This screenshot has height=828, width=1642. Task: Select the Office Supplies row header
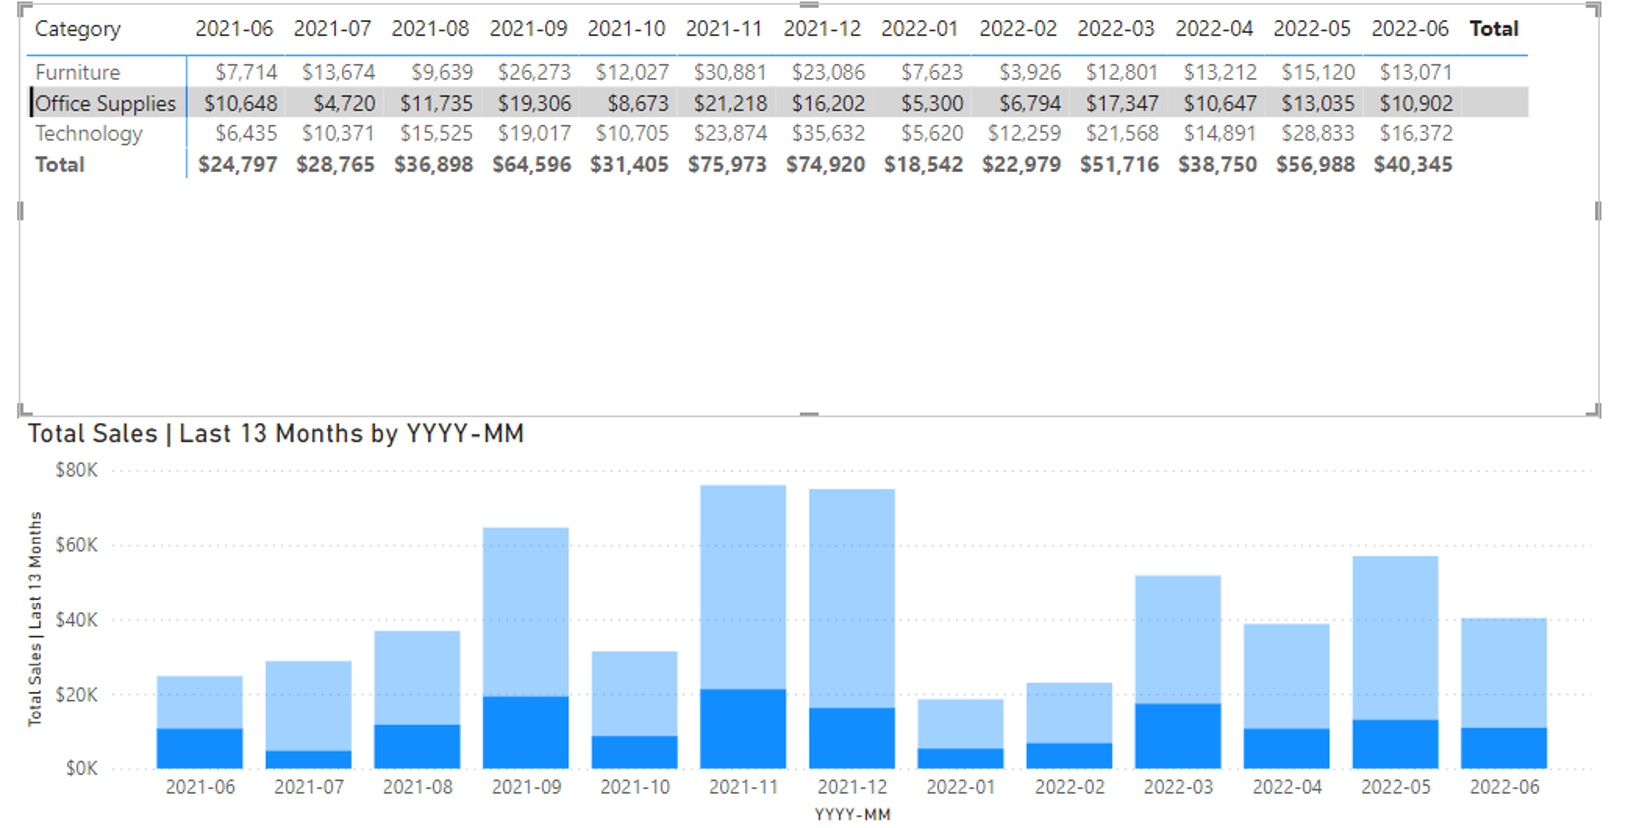pos(105,103)
